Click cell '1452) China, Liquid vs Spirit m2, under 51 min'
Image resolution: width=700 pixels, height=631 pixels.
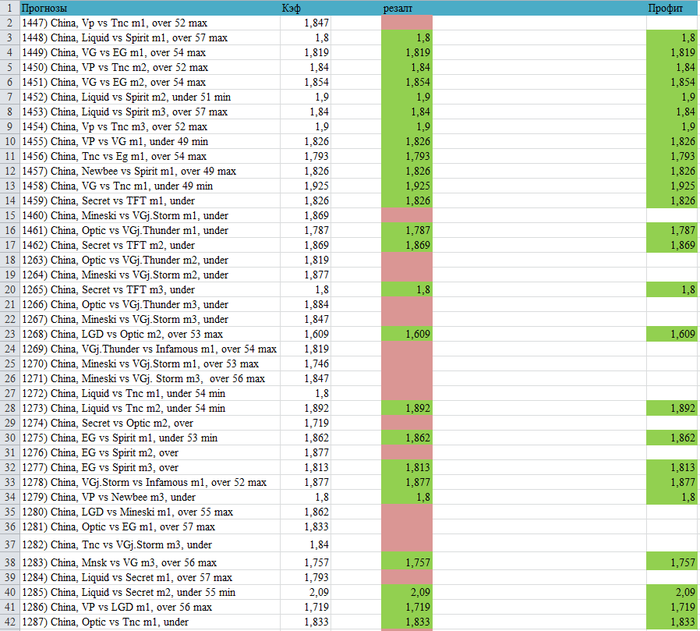coord(150,97)
